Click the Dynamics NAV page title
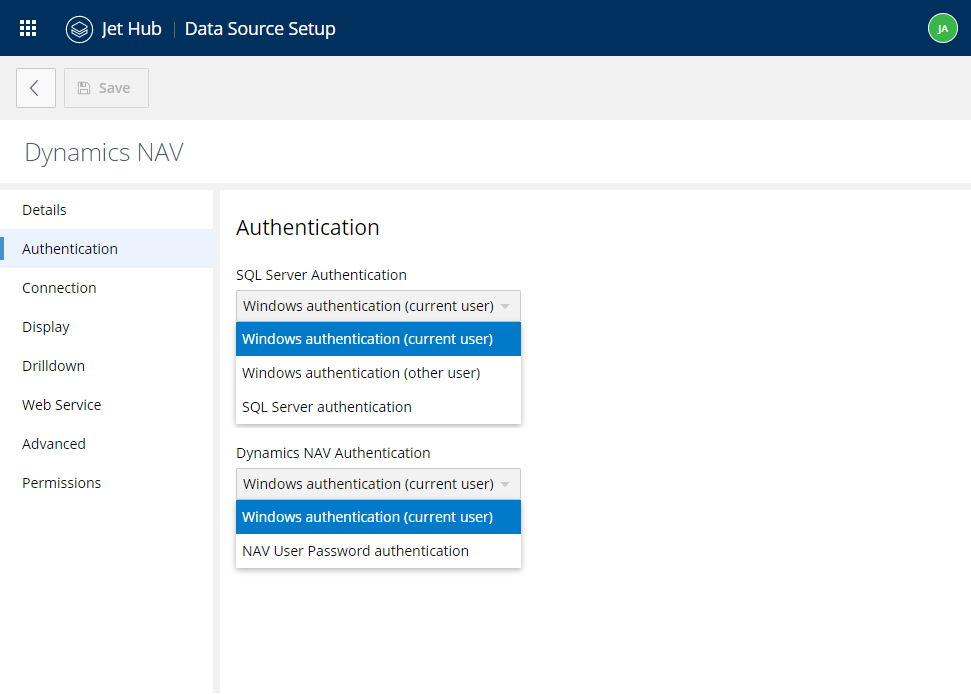Screen dimensions: 971x694 (x=104, y=152)
